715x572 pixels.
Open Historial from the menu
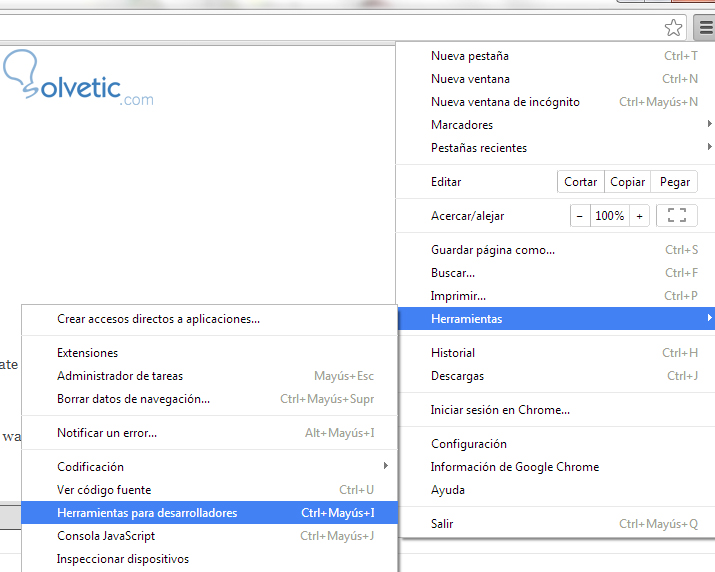pos(556,353)
